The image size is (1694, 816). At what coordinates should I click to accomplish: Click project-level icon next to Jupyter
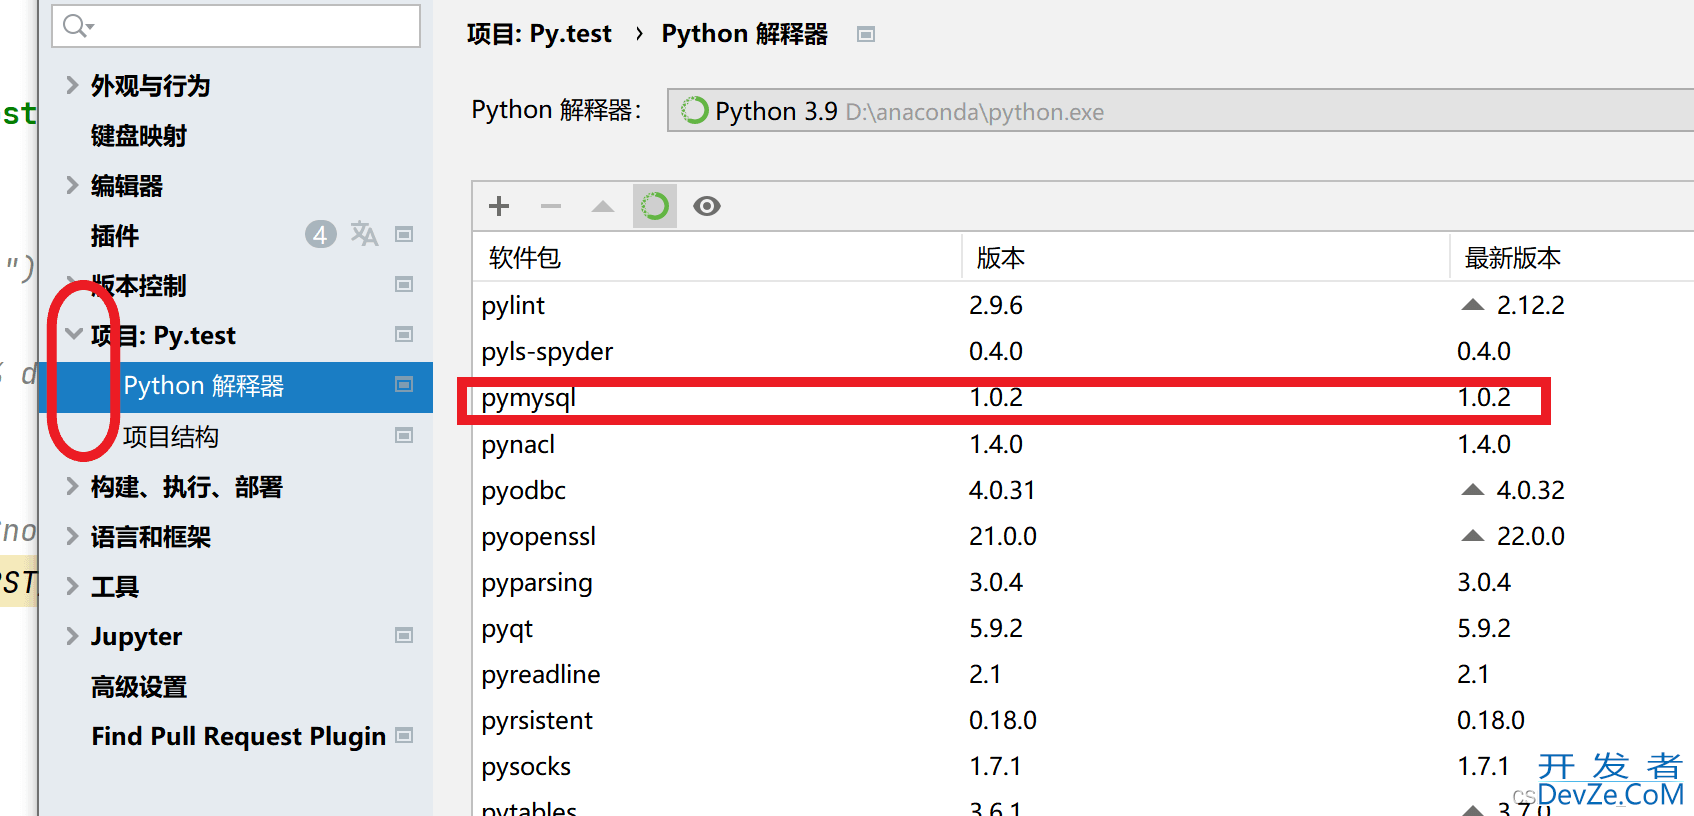[404, 635]
